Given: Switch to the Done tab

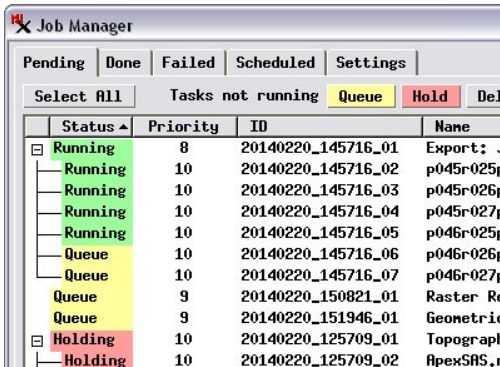Looking at the screenshot, I should (x=124, y=63).
